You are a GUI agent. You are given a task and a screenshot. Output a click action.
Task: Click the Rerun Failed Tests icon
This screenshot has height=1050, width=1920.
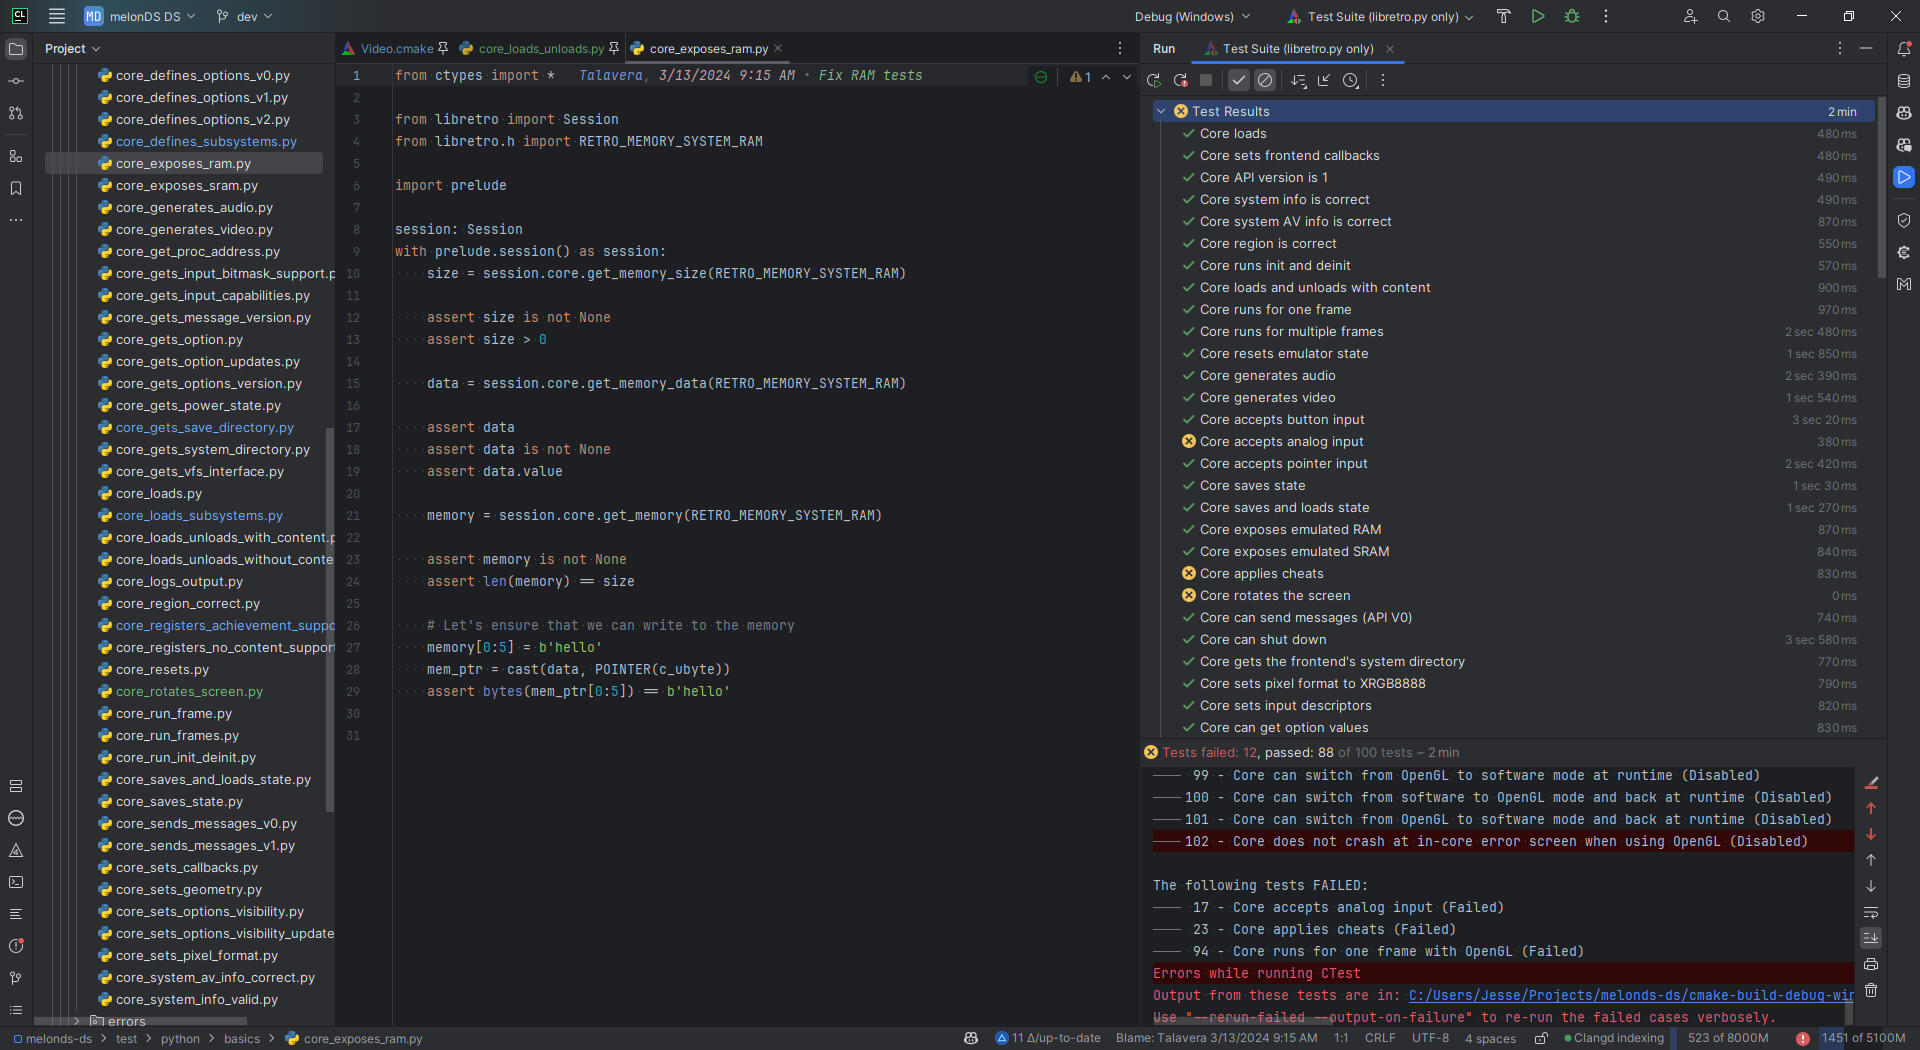coord(1180,81)
